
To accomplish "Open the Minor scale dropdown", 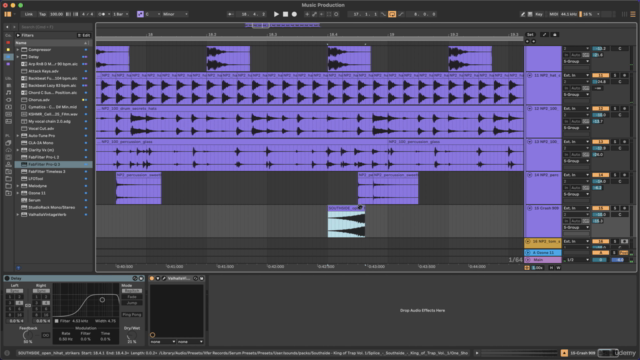I will point(175,14).
